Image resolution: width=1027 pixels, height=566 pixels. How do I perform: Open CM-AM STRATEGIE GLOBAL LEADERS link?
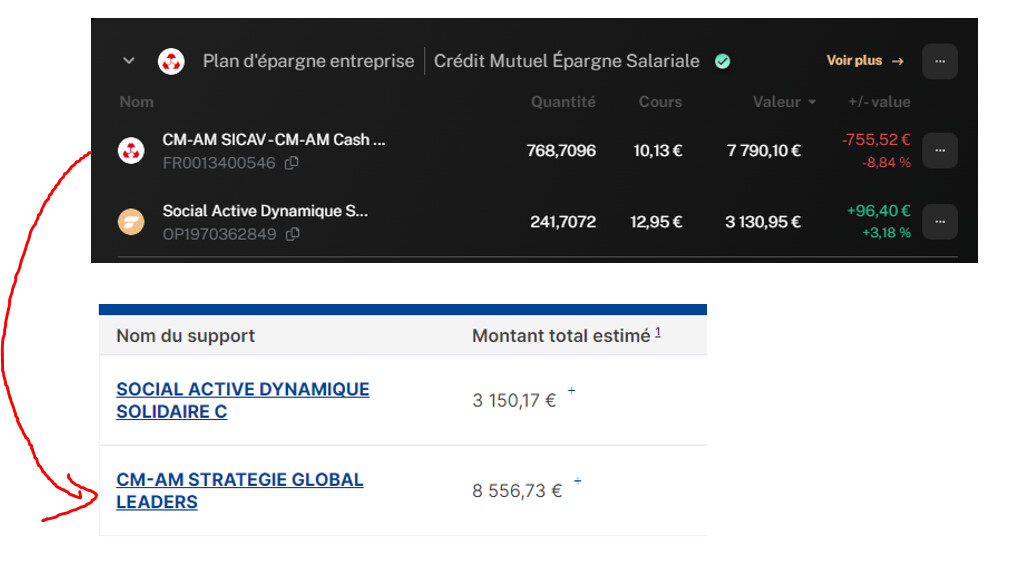[x=240, y=491]
